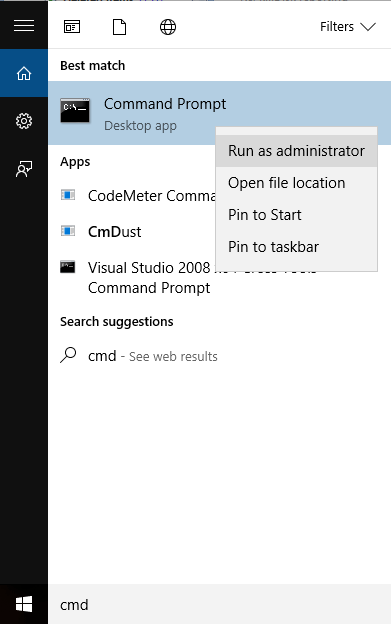Click the Command Prompt app icon
Image resolution: width=391 pixels, height=624 pixels.
[75, 110]
